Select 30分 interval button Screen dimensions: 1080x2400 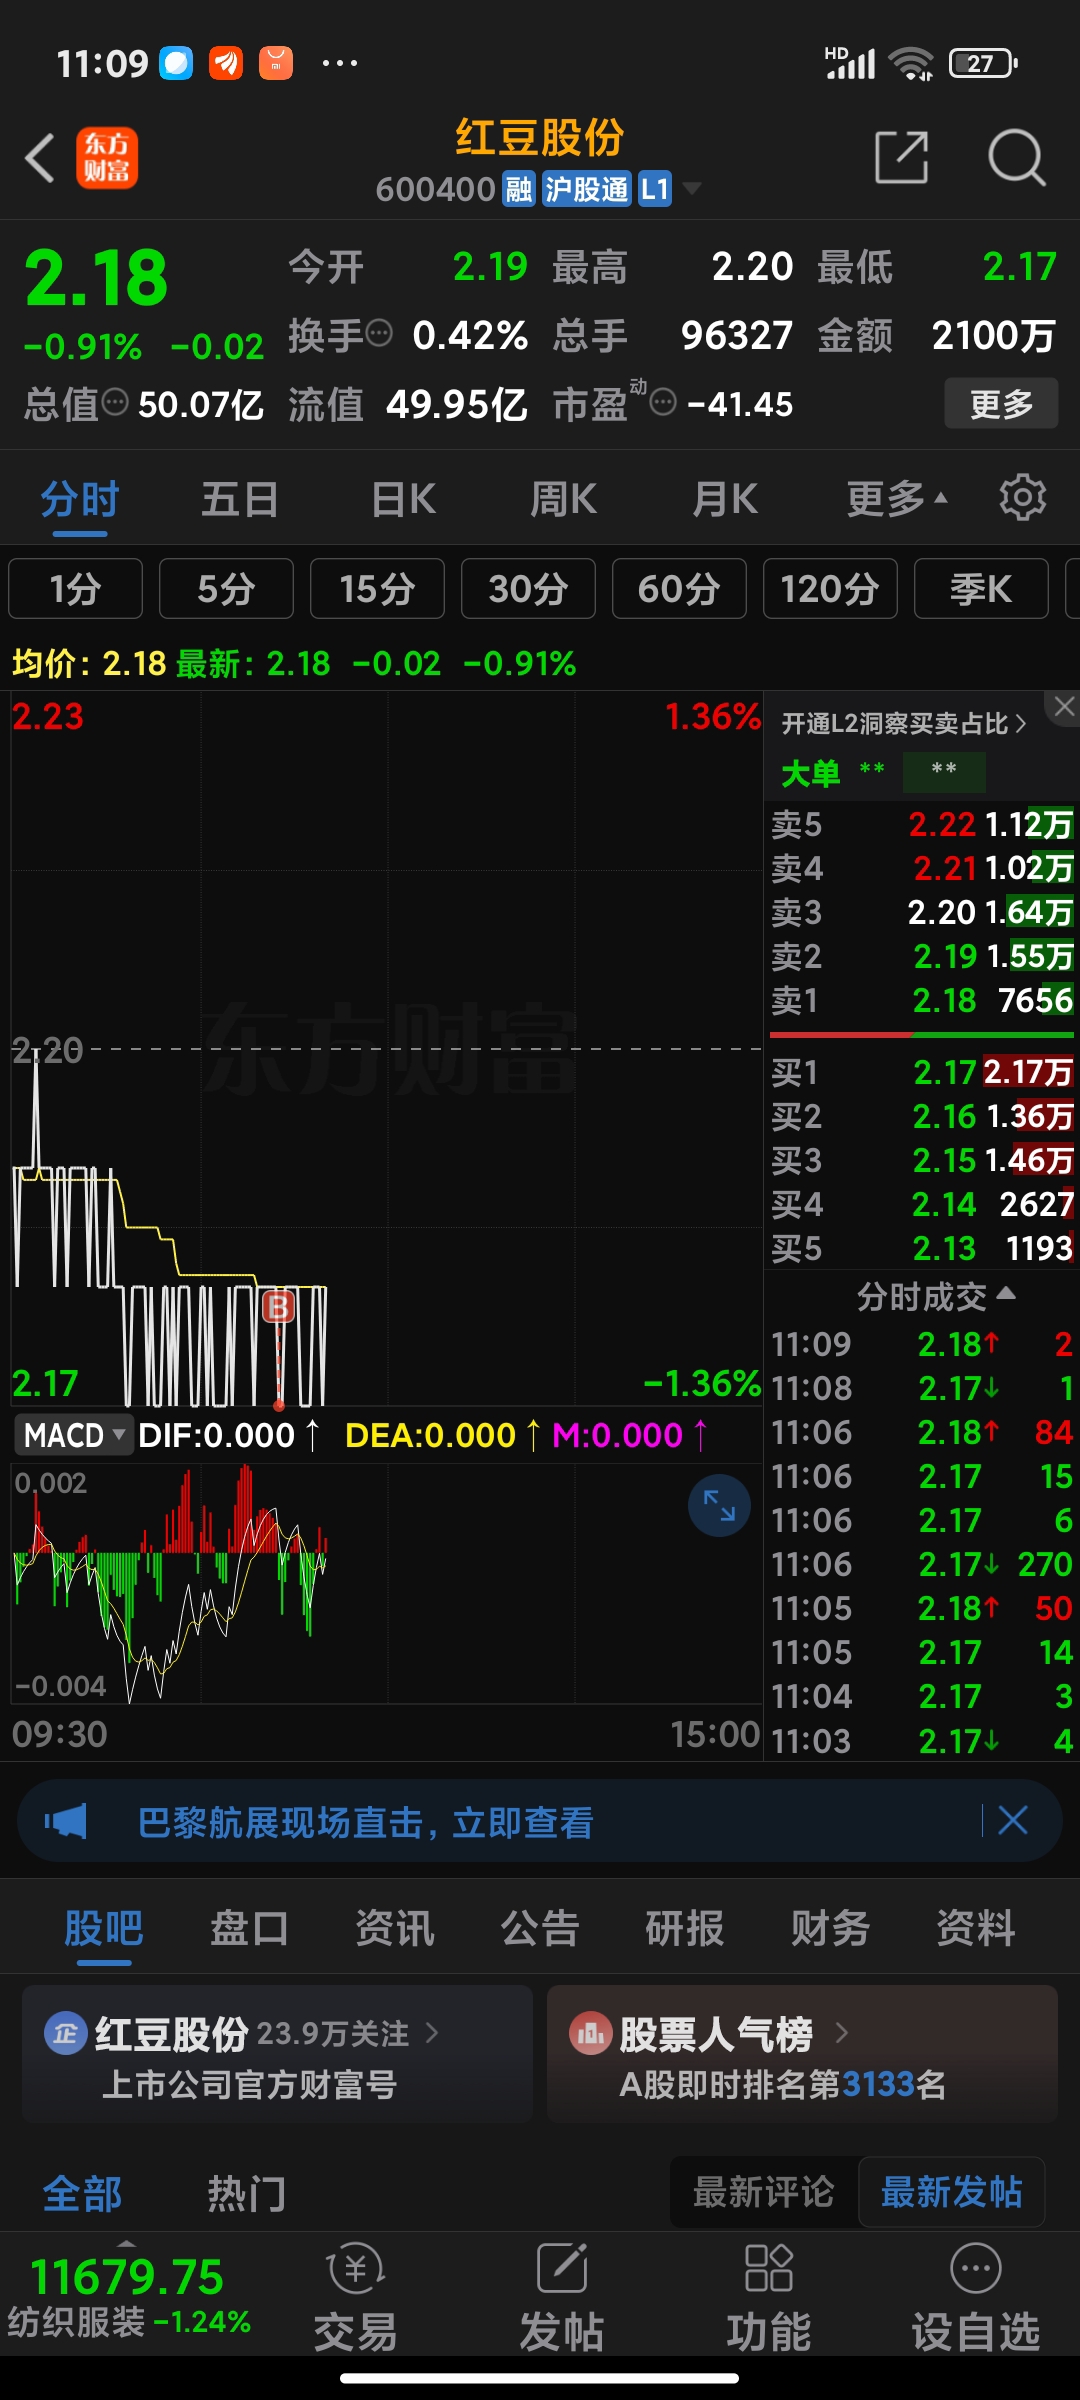point(528,589)
